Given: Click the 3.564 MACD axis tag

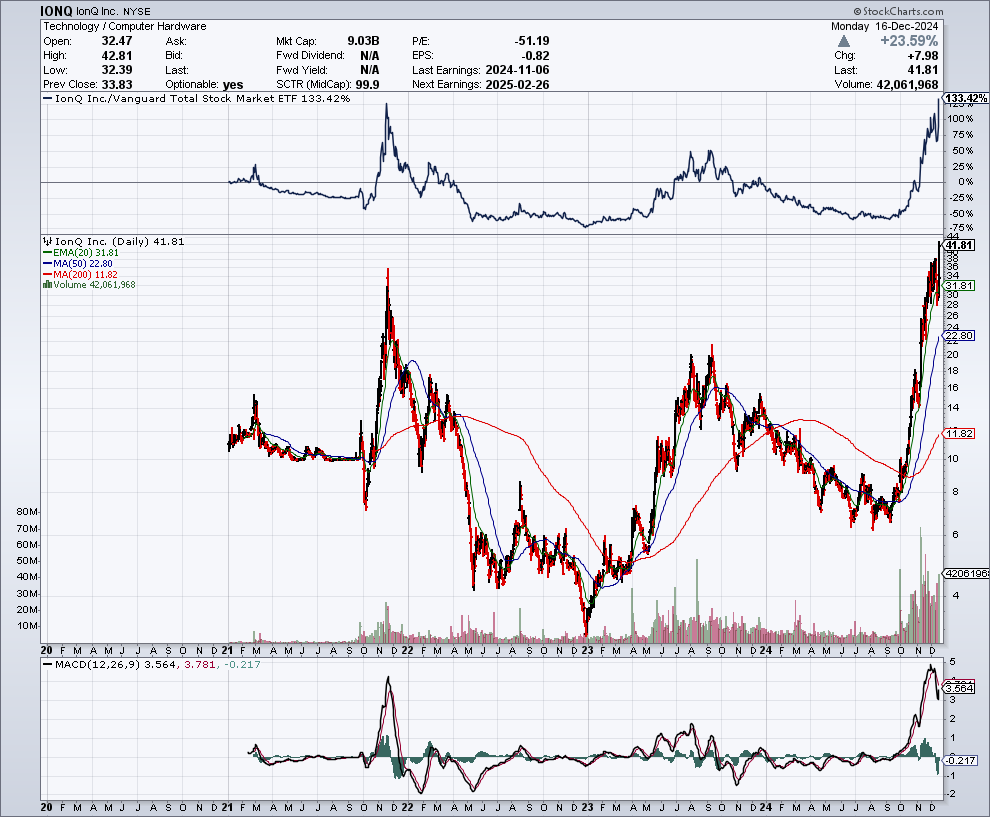Looking at the screenshot, I should (960, 688).
